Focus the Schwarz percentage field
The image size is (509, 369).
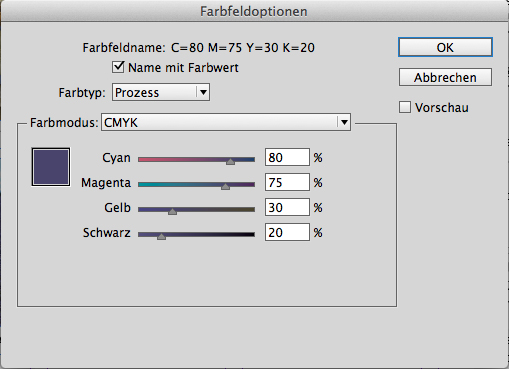[287, 232]
